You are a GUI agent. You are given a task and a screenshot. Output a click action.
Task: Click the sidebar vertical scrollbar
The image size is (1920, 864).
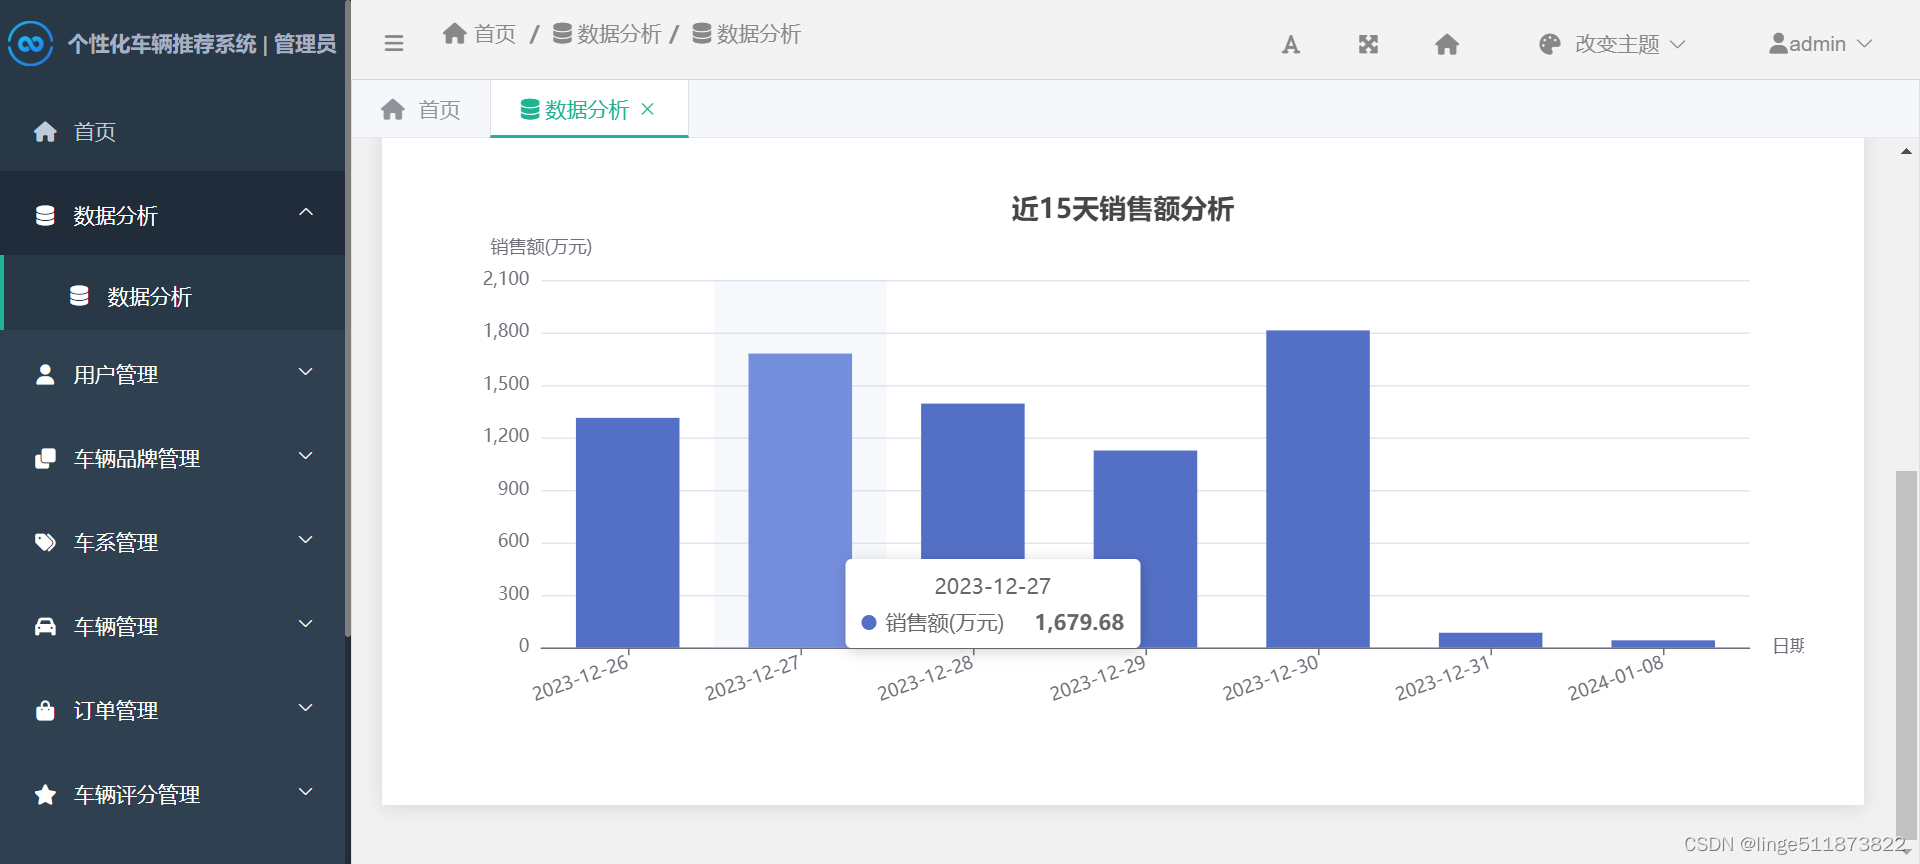(x=348, y=318)
